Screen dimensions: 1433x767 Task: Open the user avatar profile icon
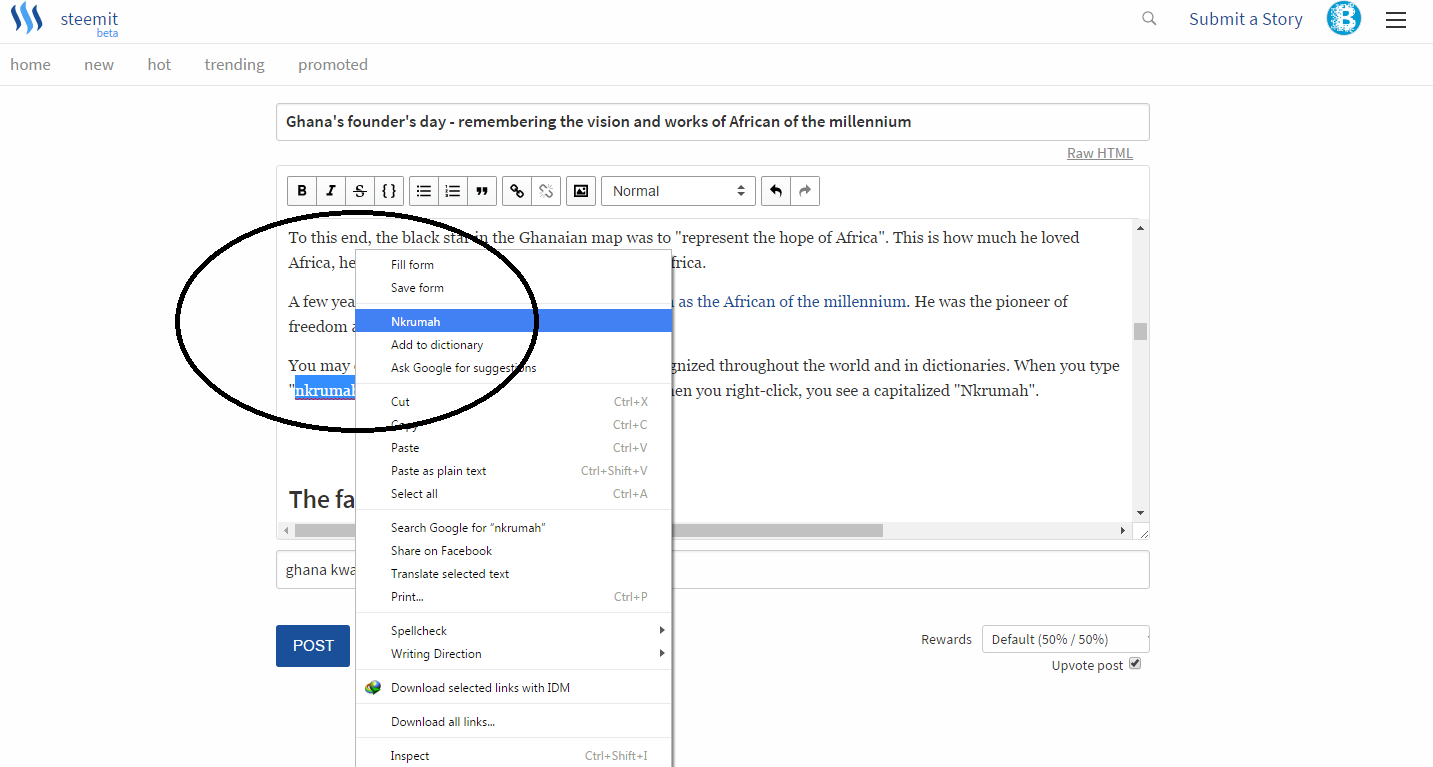coord(1344,19)
